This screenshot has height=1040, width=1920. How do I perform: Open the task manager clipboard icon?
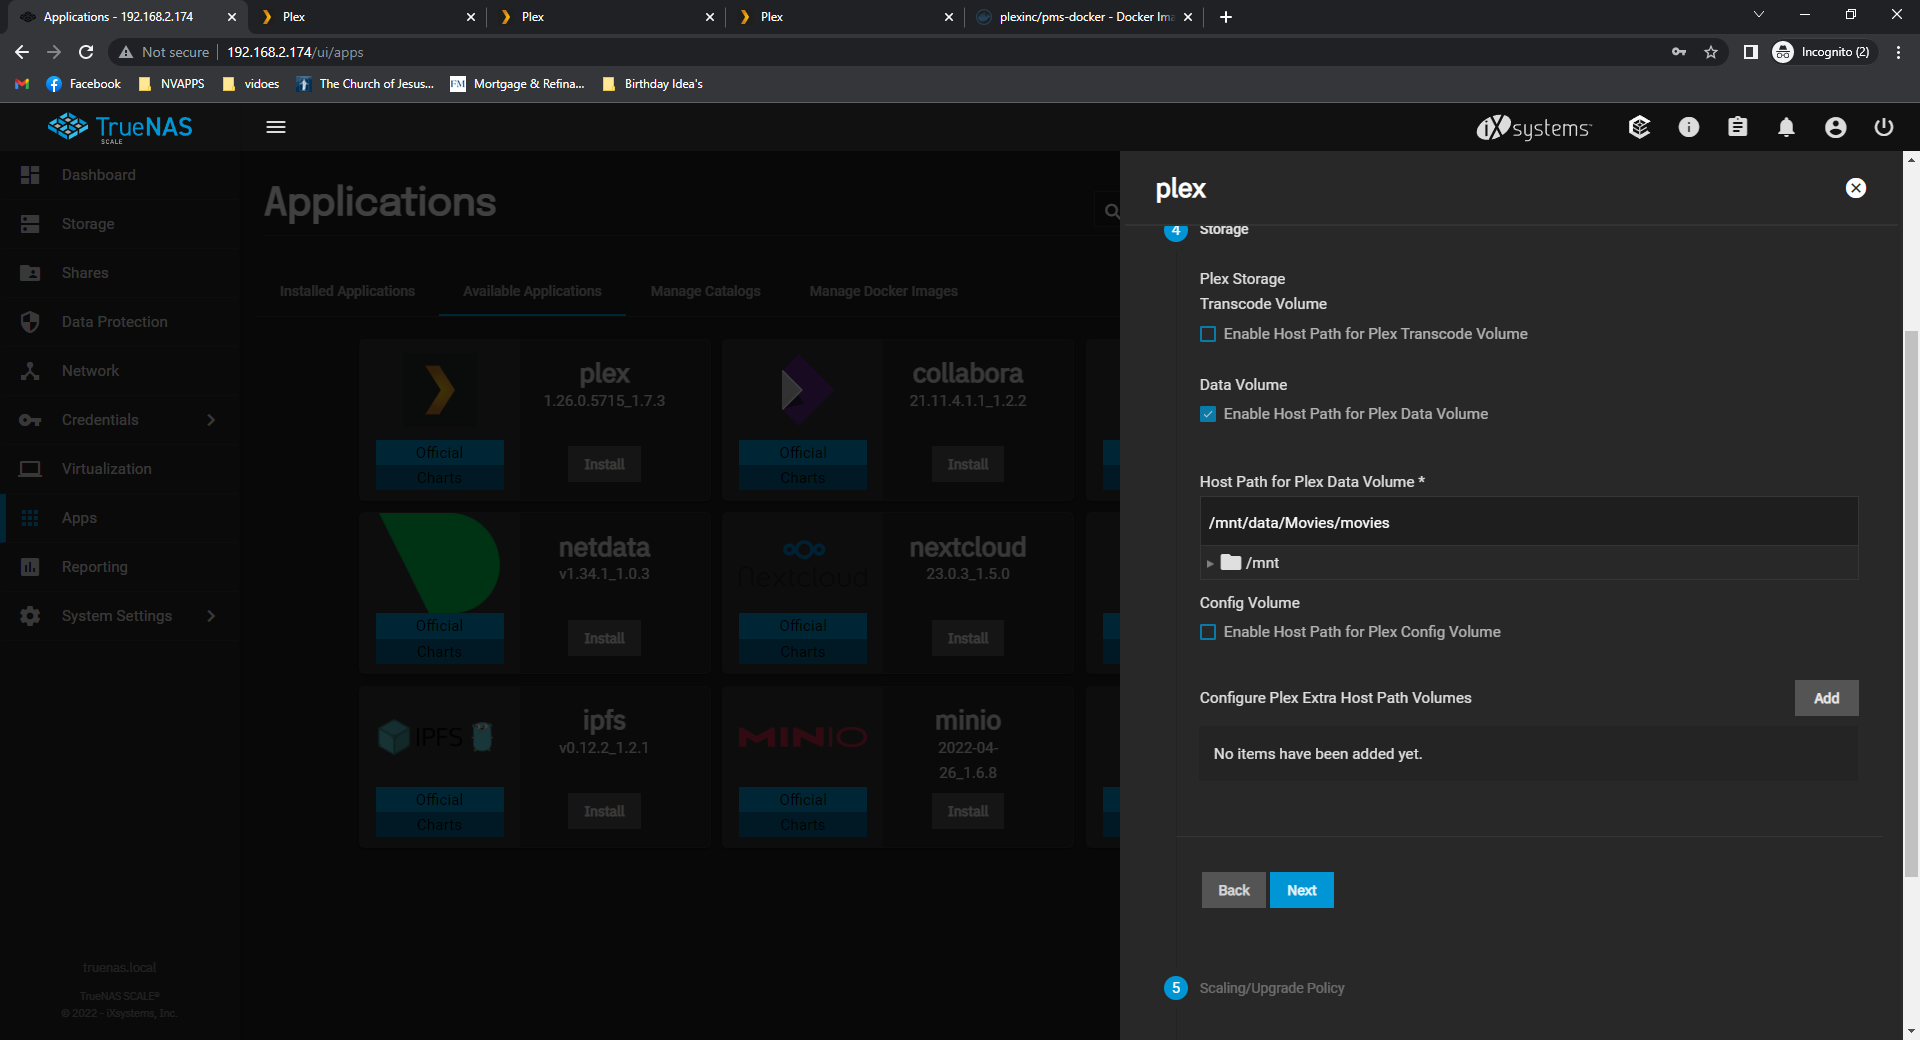pyautogui.click(x=1738, y=127)
